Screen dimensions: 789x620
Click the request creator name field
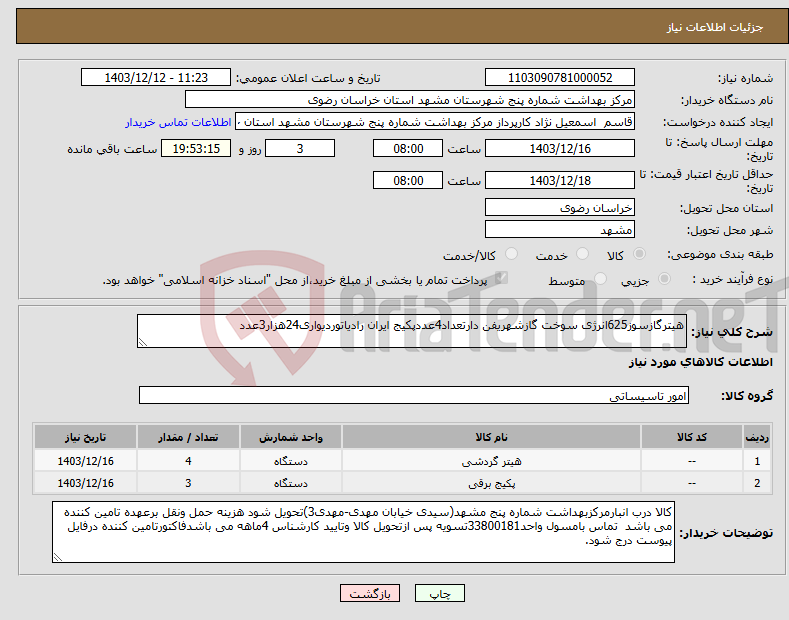[435, 122]
